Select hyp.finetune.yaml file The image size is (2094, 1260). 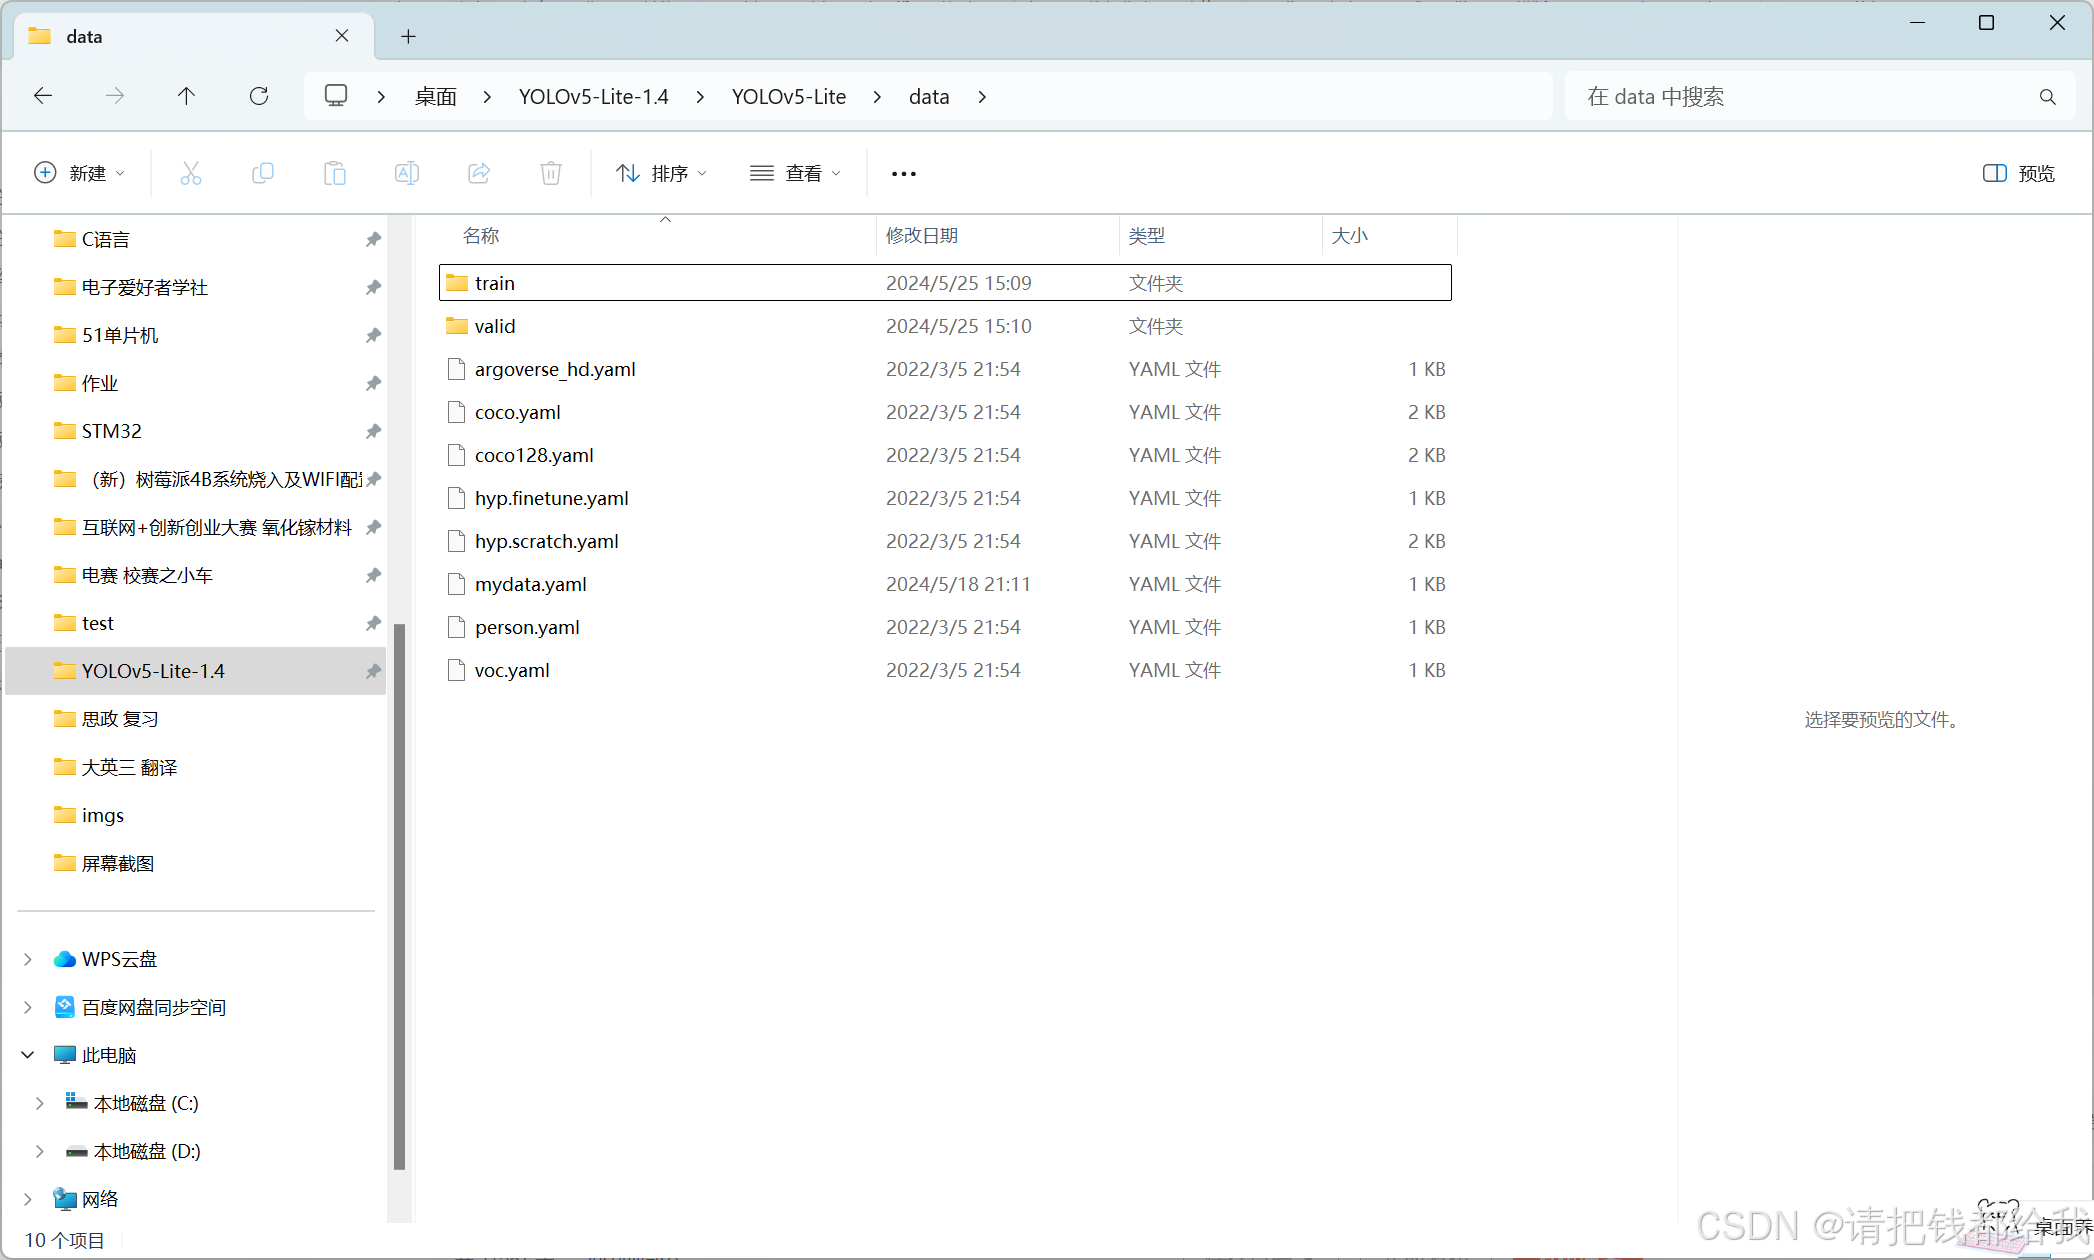945,498
